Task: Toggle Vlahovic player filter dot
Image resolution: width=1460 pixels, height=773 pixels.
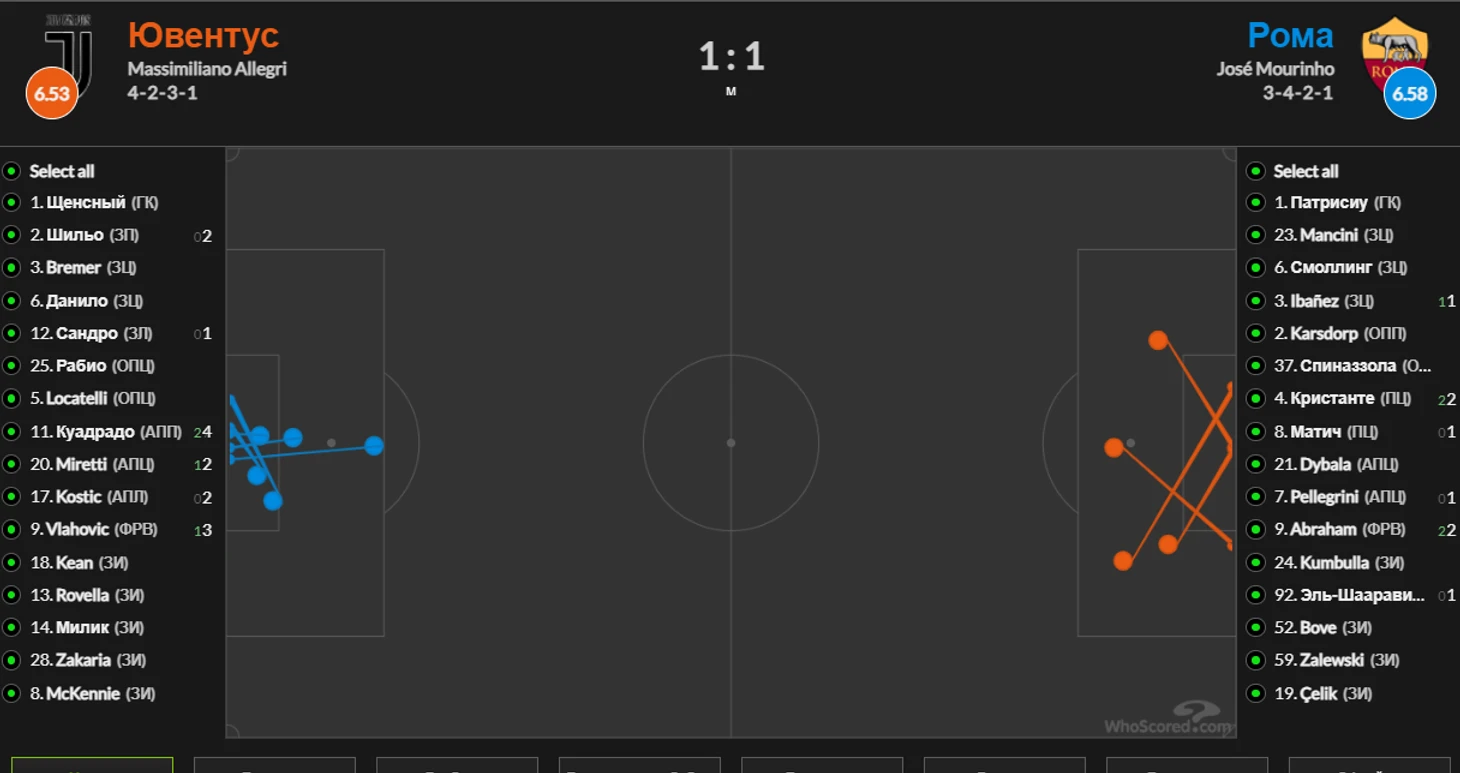Action: click(12, 529)
